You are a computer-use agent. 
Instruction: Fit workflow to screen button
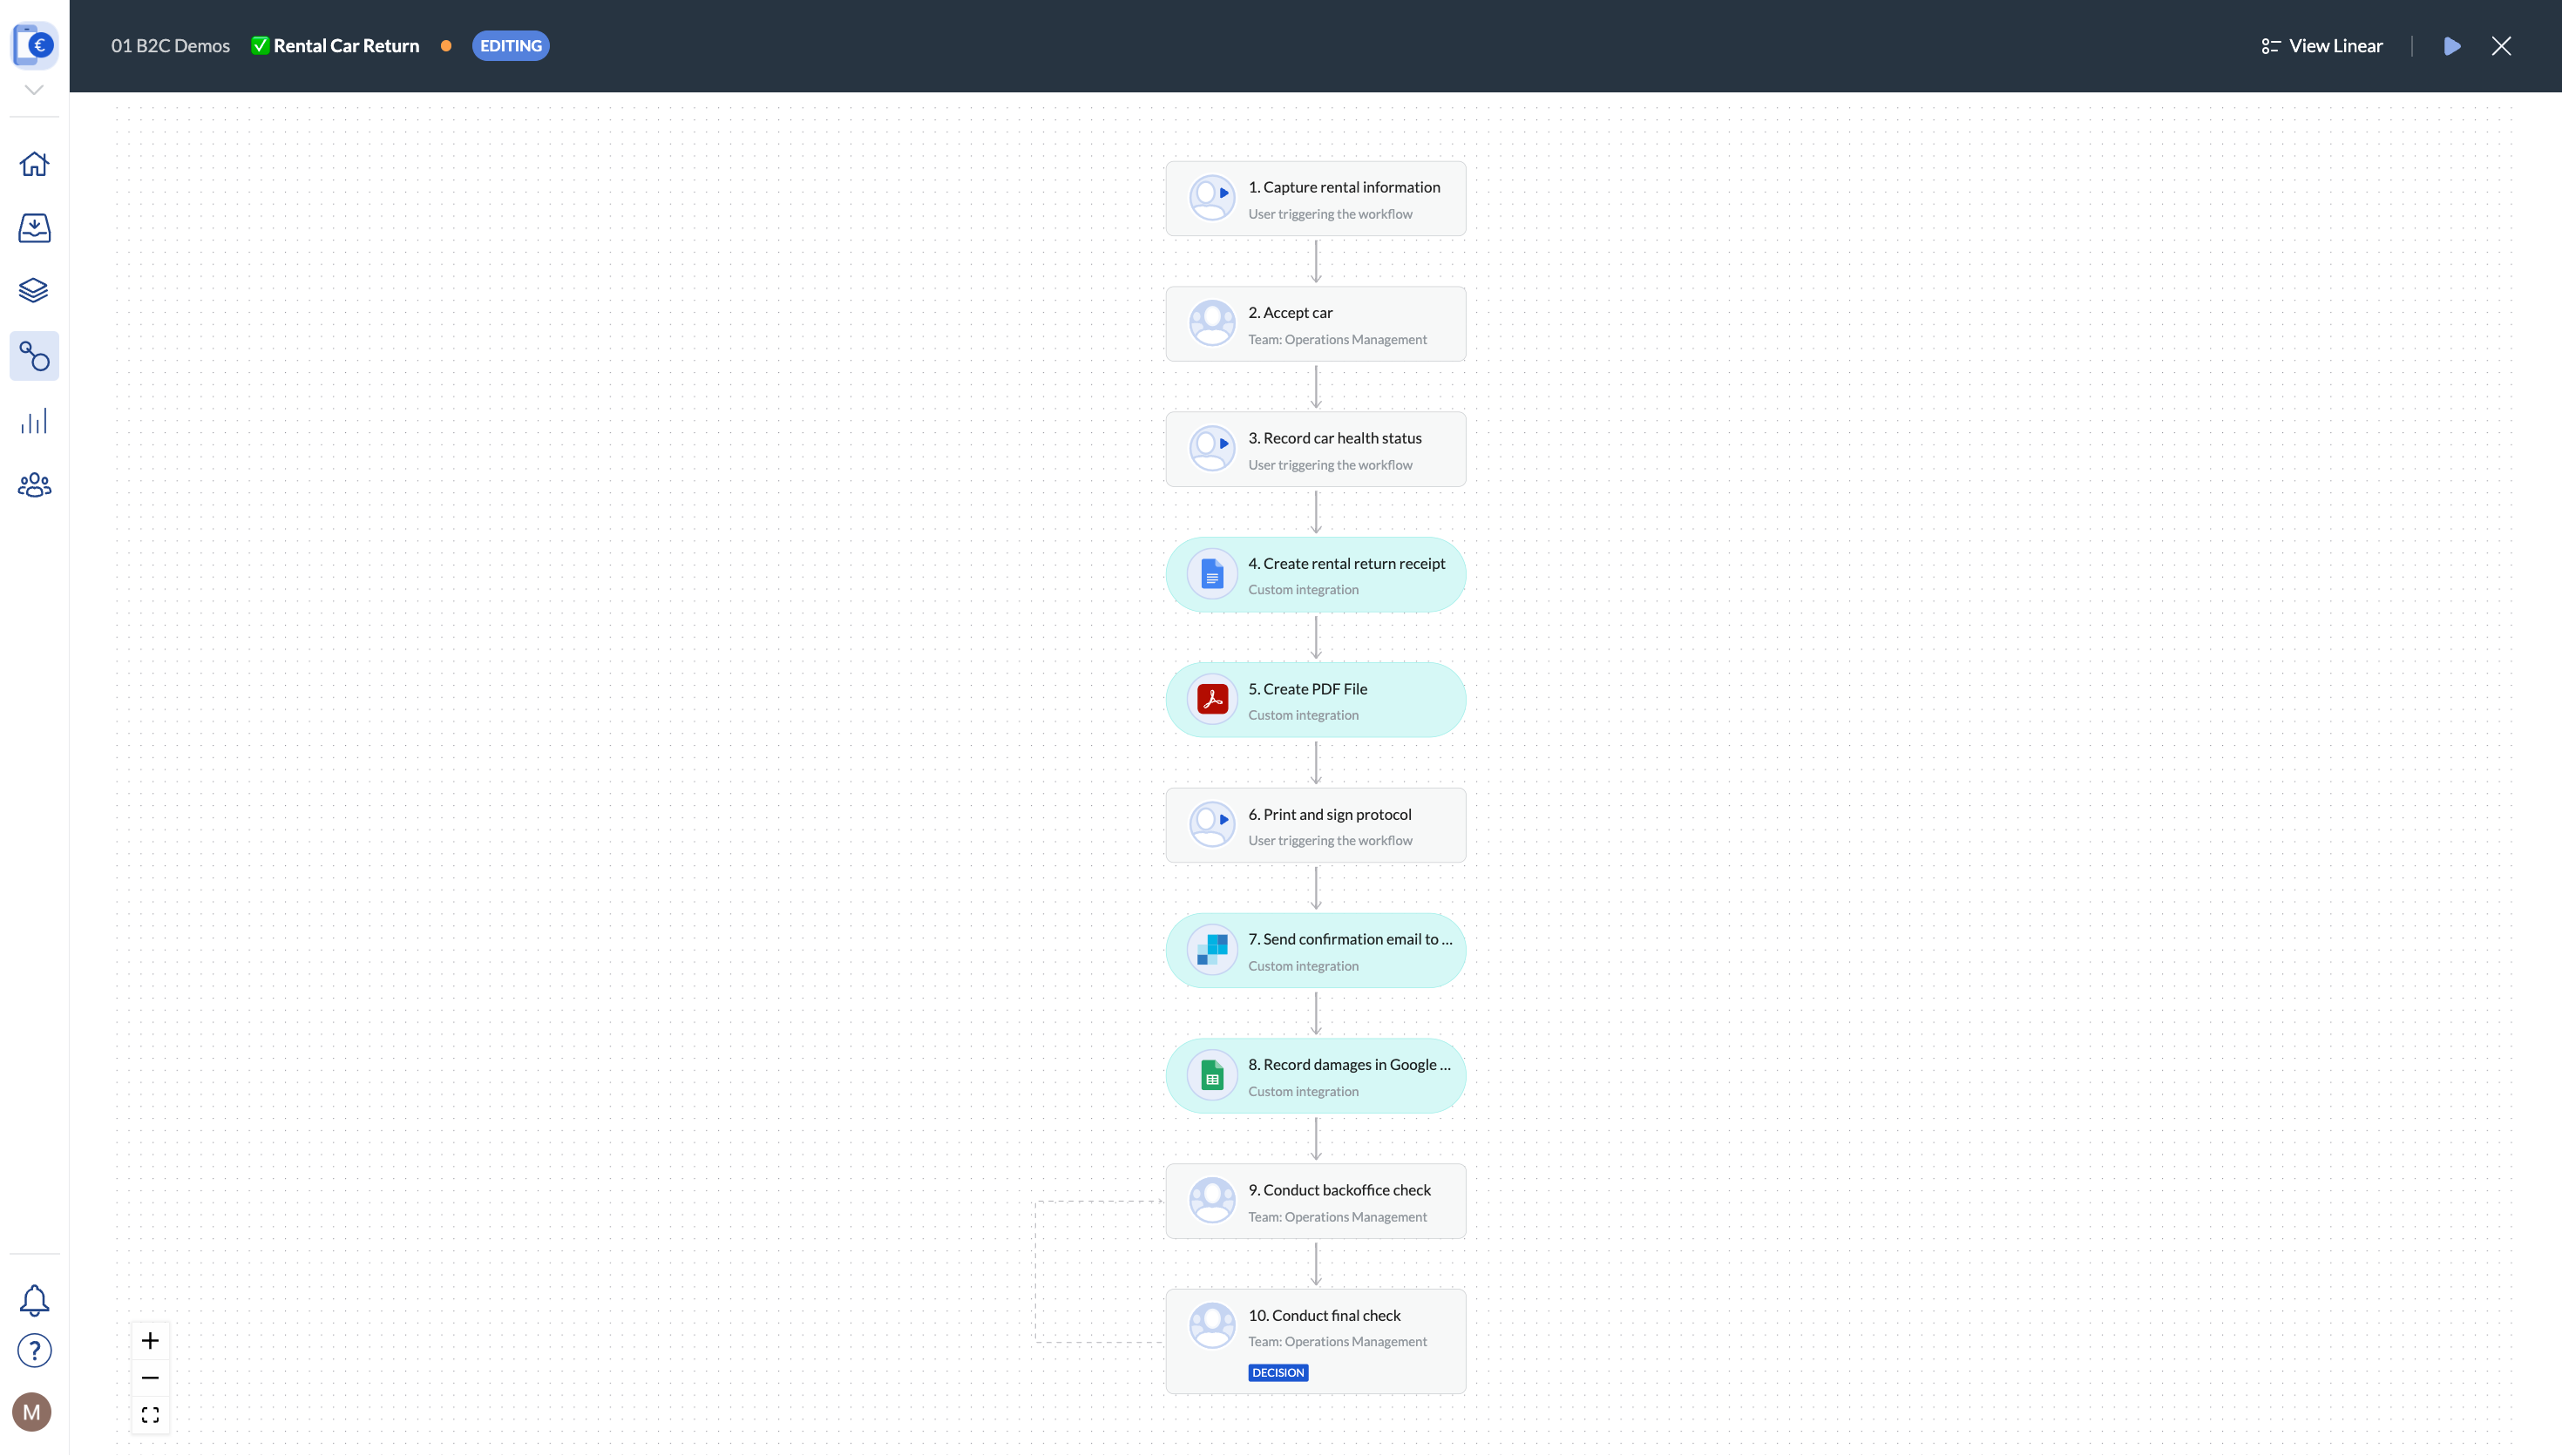point(150,1415)
